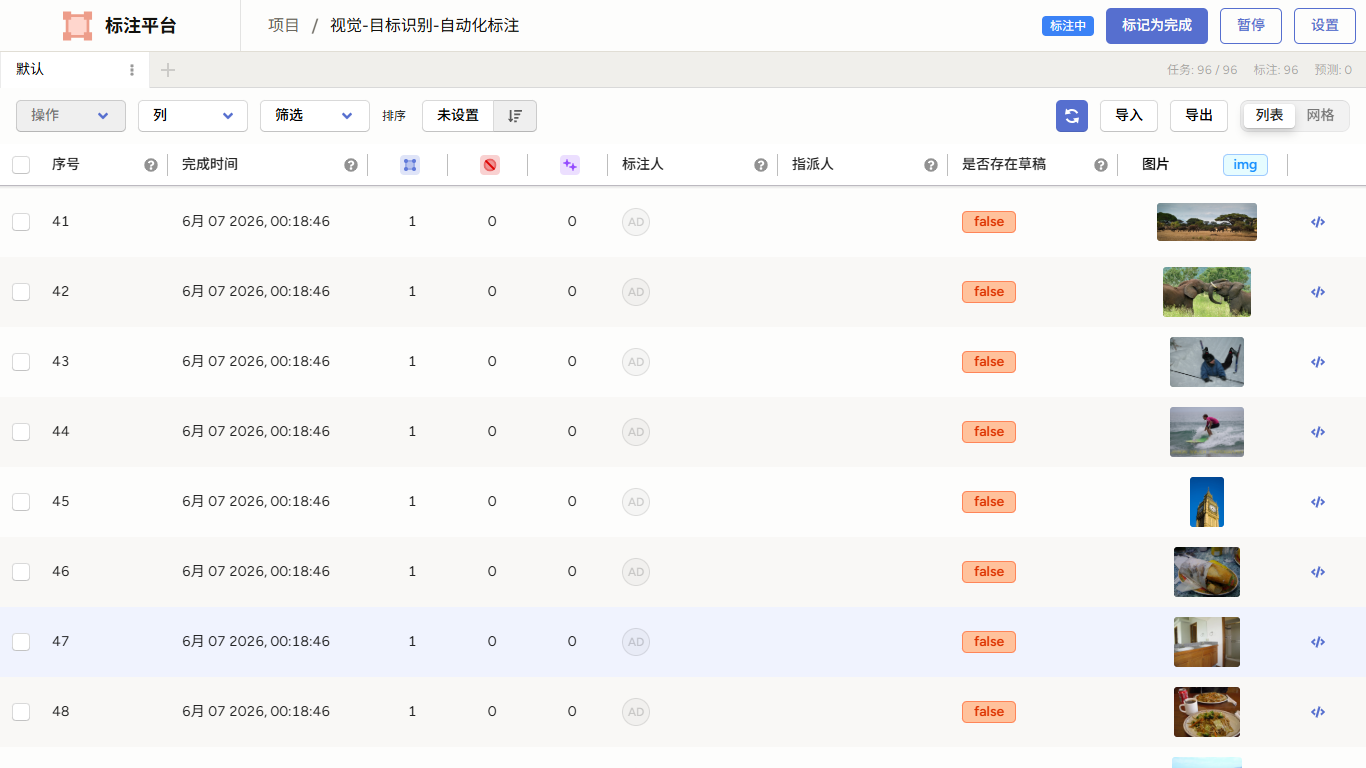Select checkbox for row 42
The image size is (1366, 768).
pos(21,292)
